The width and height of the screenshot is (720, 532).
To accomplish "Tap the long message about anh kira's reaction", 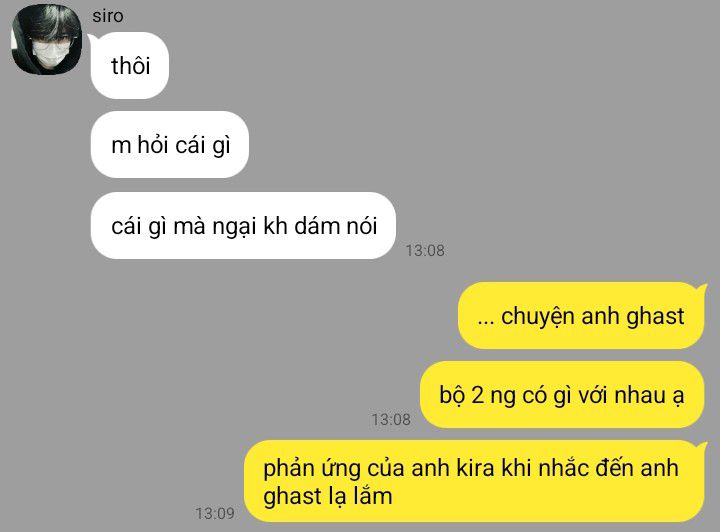I will click(474, 481).
